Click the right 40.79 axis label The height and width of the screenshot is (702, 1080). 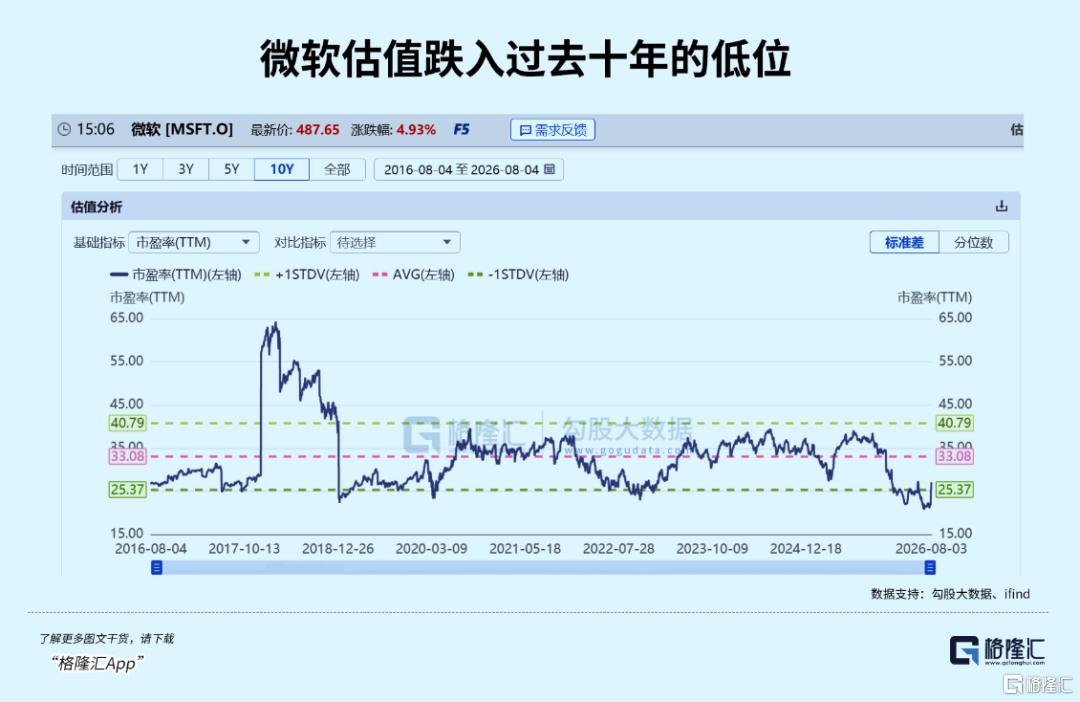[955, 423]
